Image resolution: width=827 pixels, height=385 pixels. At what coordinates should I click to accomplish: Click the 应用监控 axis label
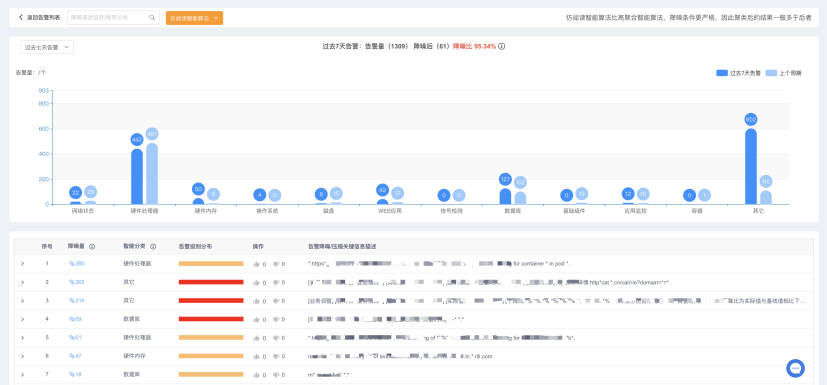[x=636, y=211]
